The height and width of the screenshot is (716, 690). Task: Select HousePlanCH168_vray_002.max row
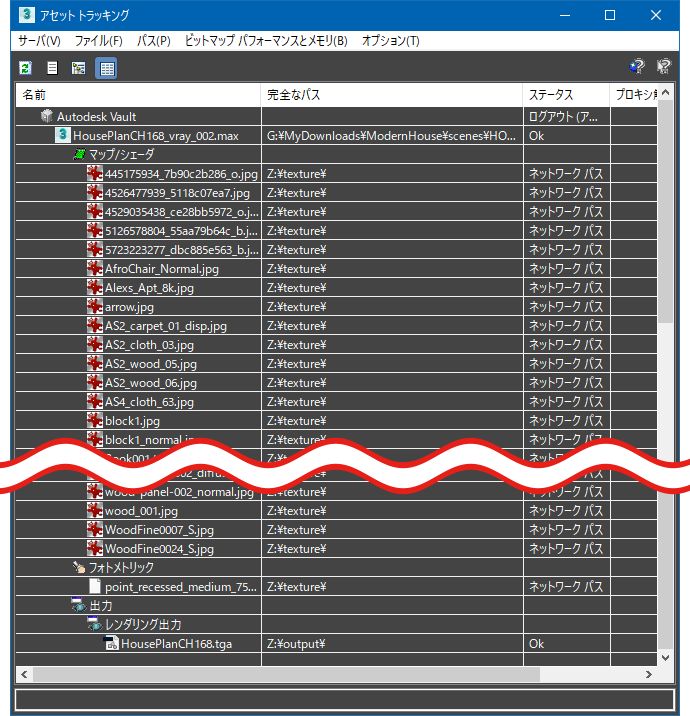pos(337,136)
